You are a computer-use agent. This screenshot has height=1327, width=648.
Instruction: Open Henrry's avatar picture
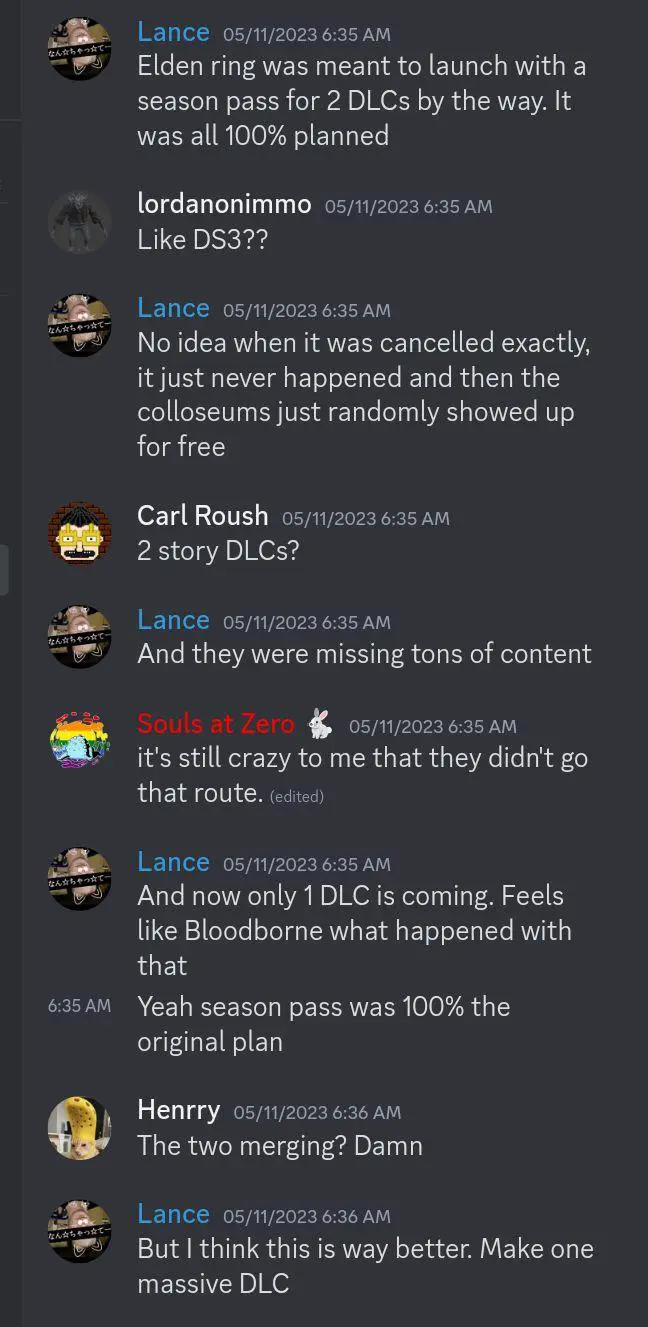79,1127
